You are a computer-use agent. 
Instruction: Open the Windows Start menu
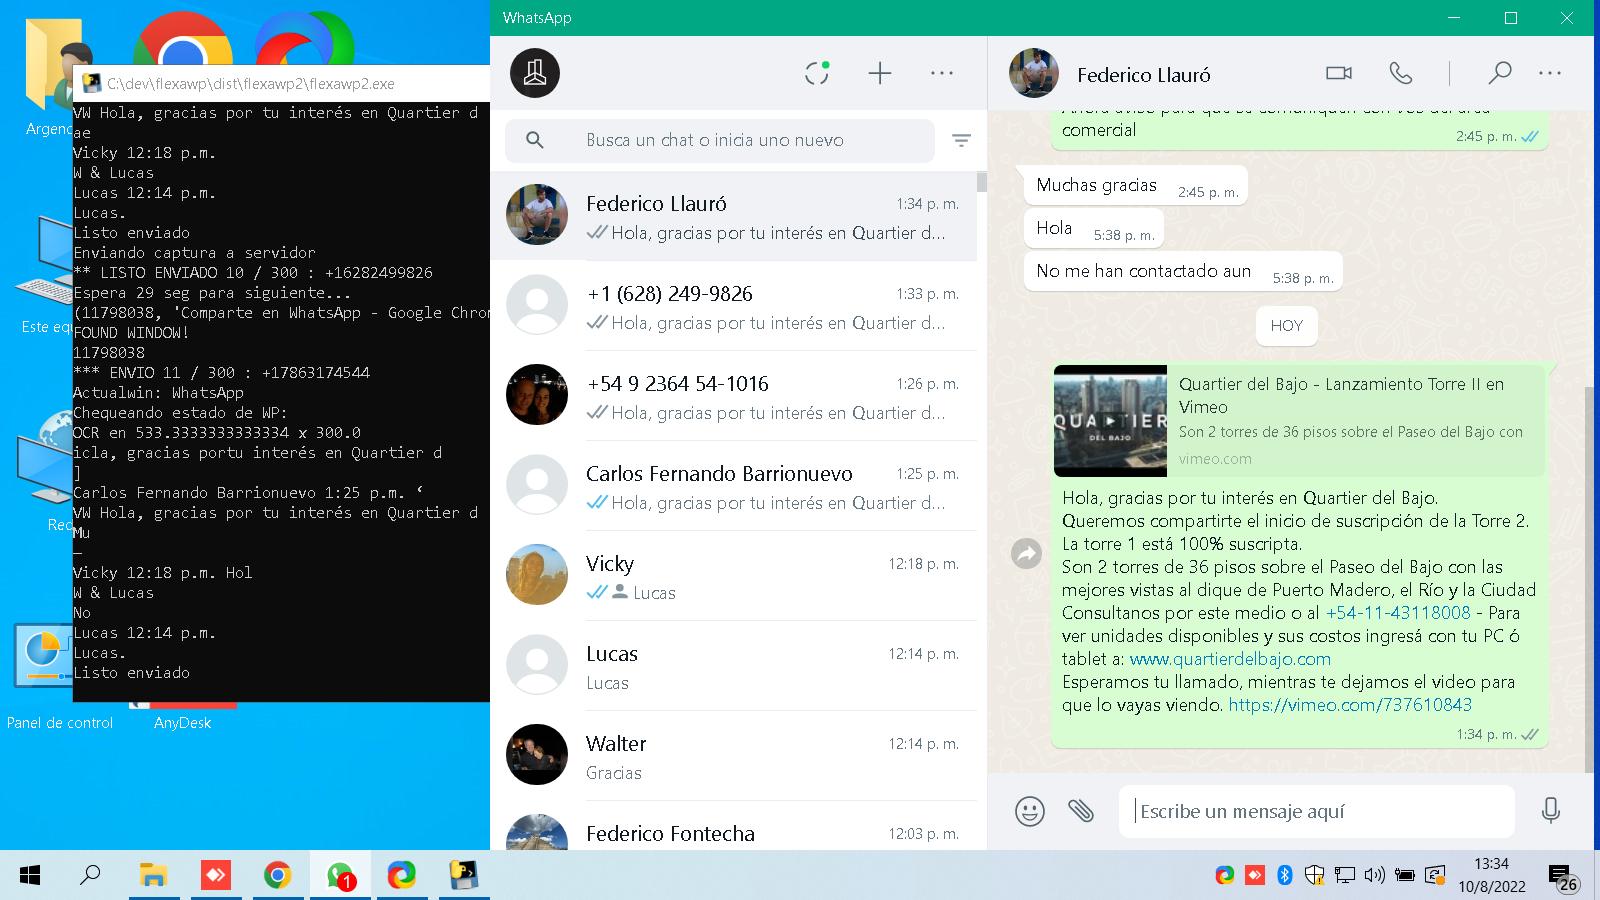[30, 876]
